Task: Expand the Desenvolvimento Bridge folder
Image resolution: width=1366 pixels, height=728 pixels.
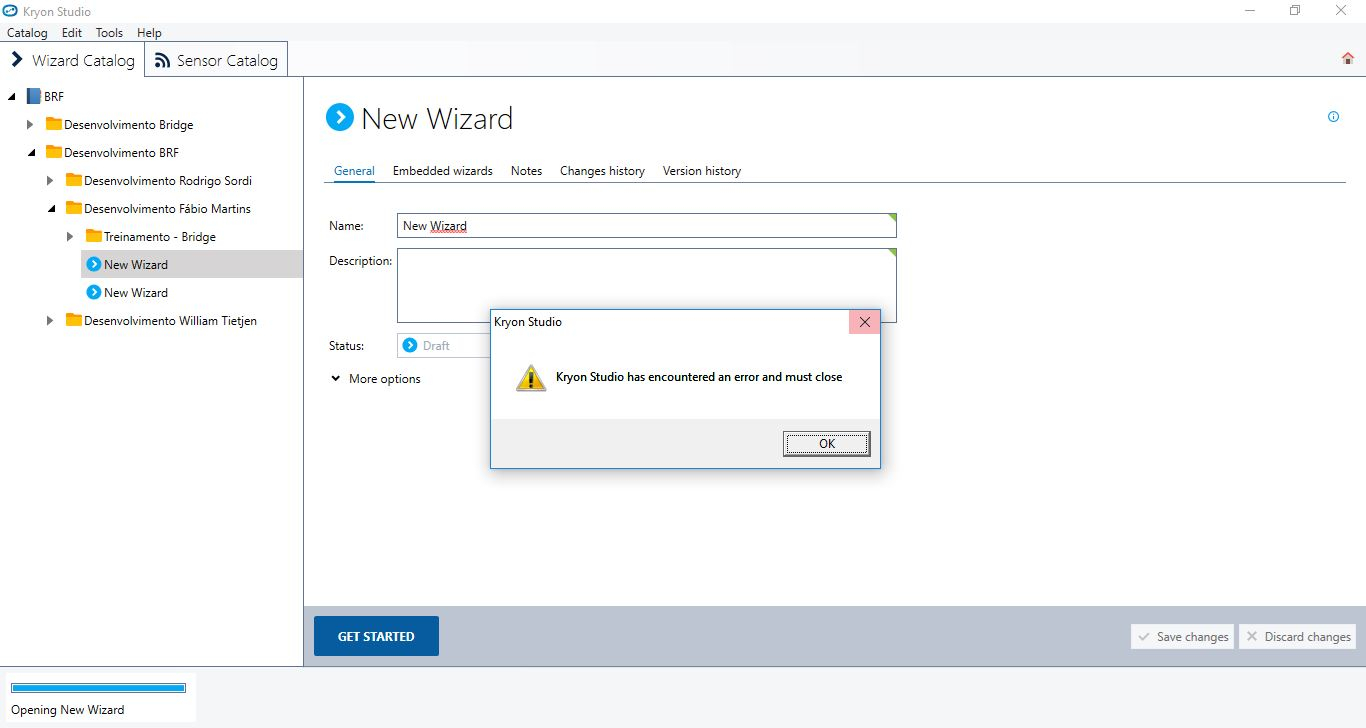Action: 31,125
